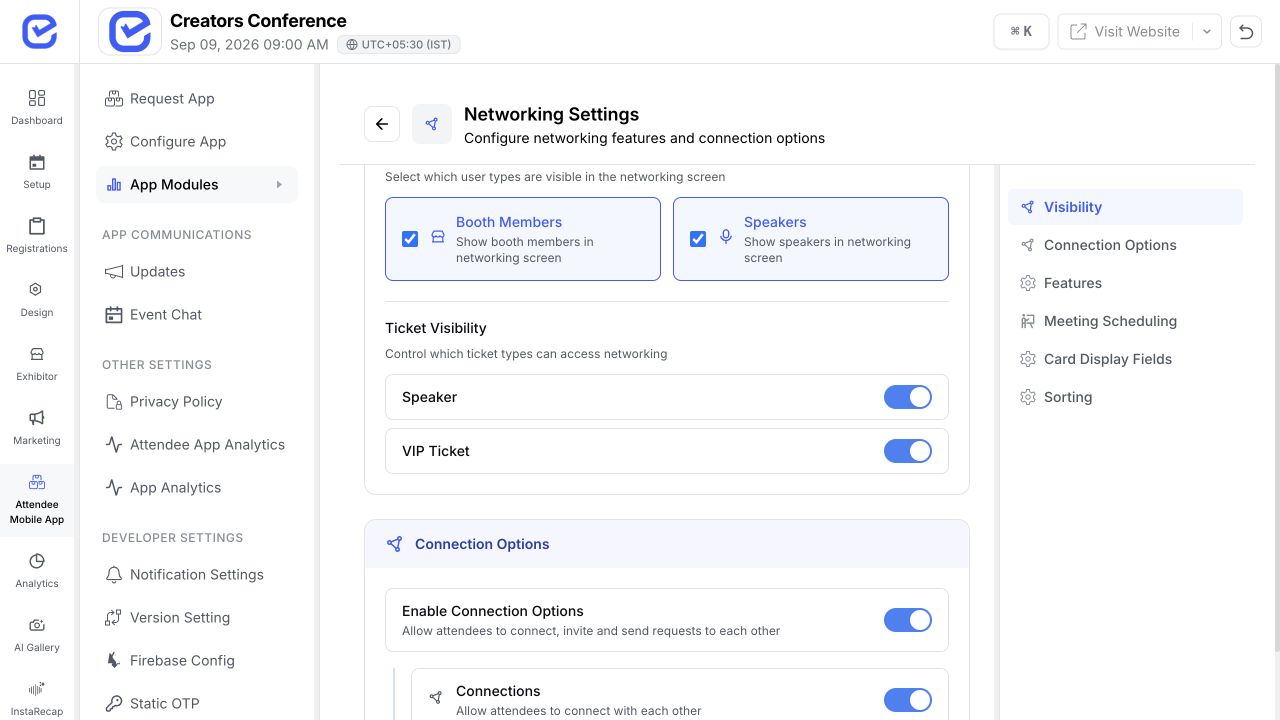This screenshot has height=720, width=1280.
Task: Open Event Chat in the menu
Action: tap(197, 314)
